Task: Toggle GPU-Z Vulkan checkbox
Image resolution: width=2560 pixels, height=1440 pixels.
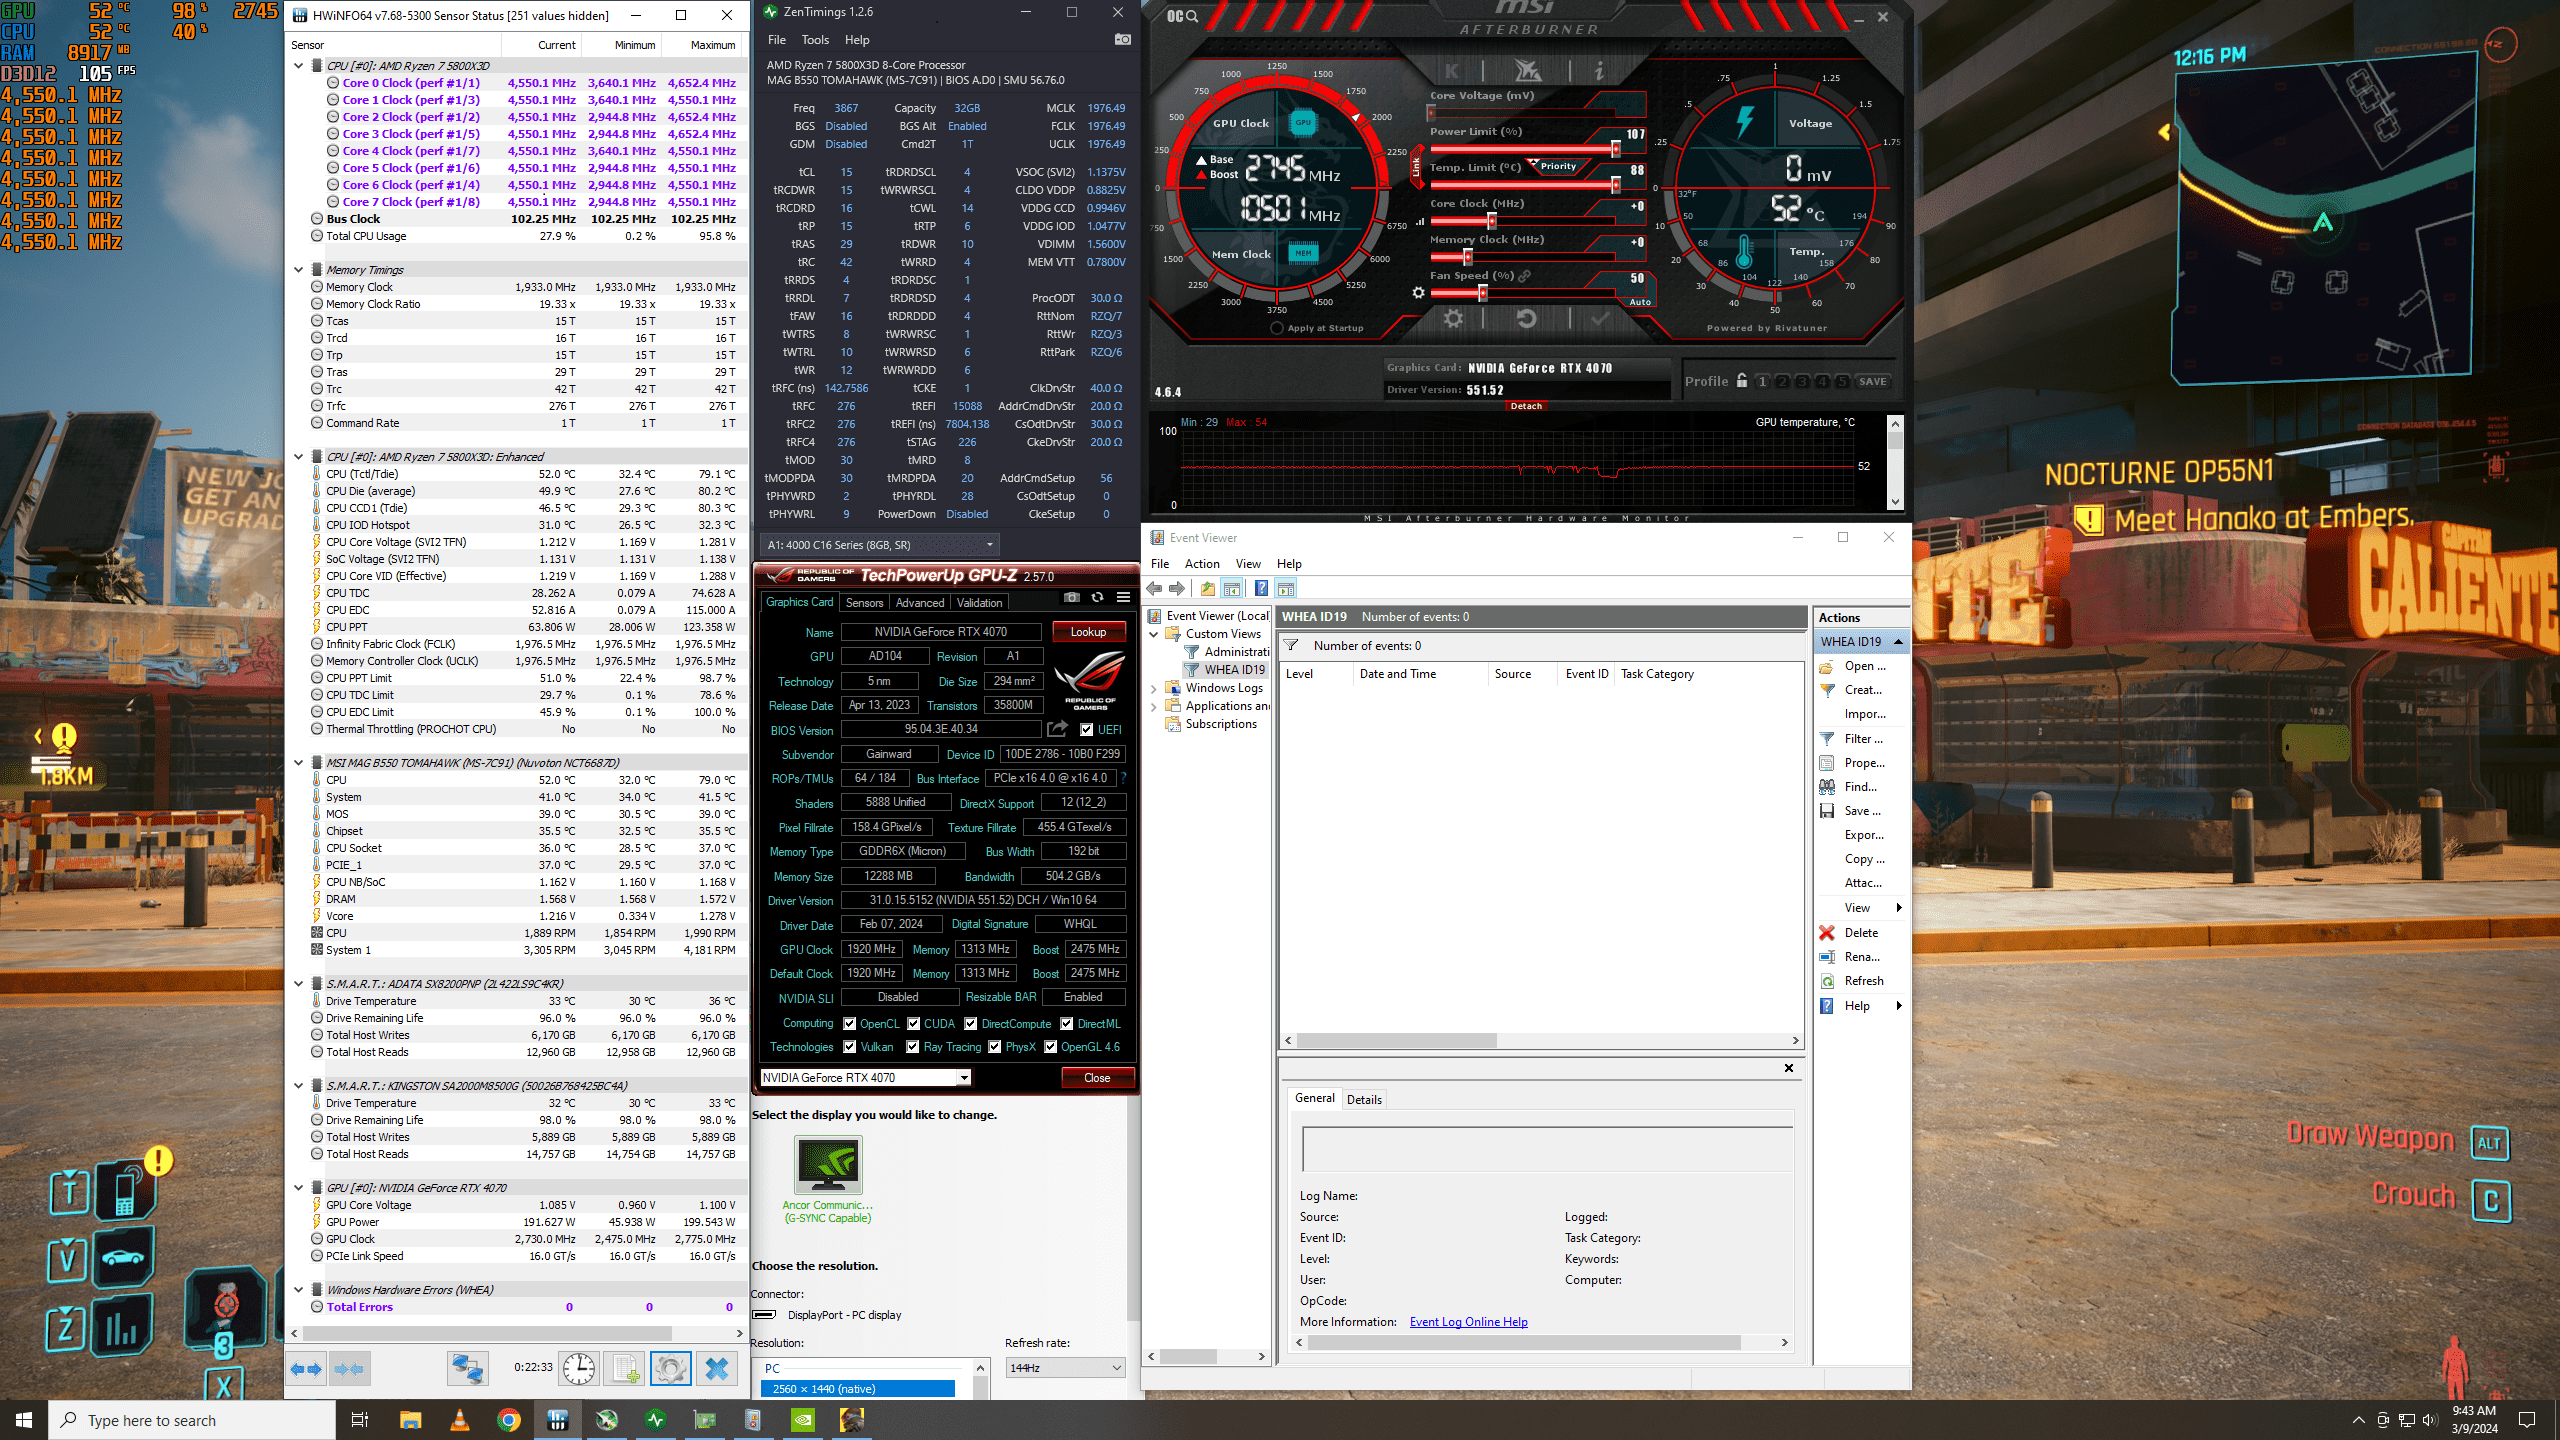Action: coord(850,1047)
